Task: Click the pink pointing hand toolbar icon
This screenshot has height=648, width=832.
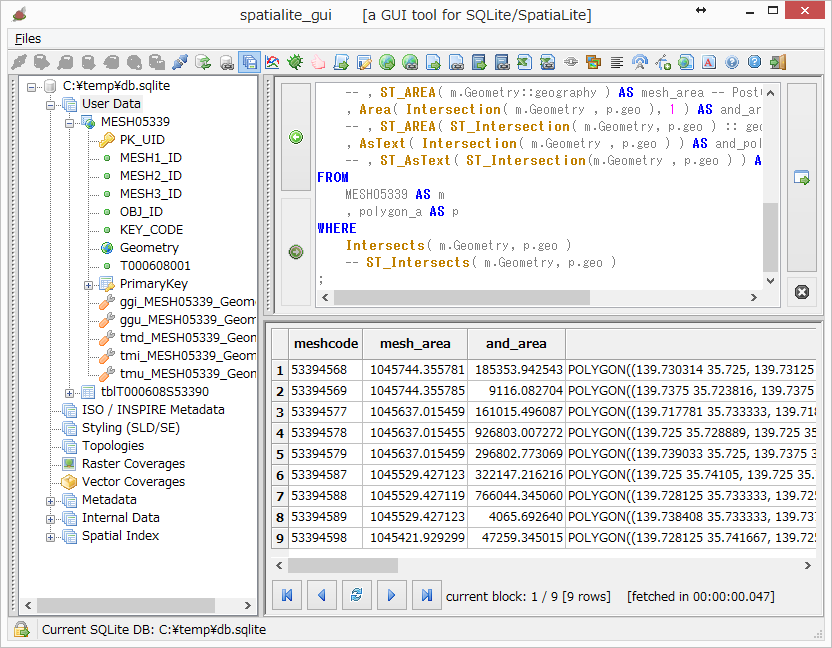Action: click(318, 62)
